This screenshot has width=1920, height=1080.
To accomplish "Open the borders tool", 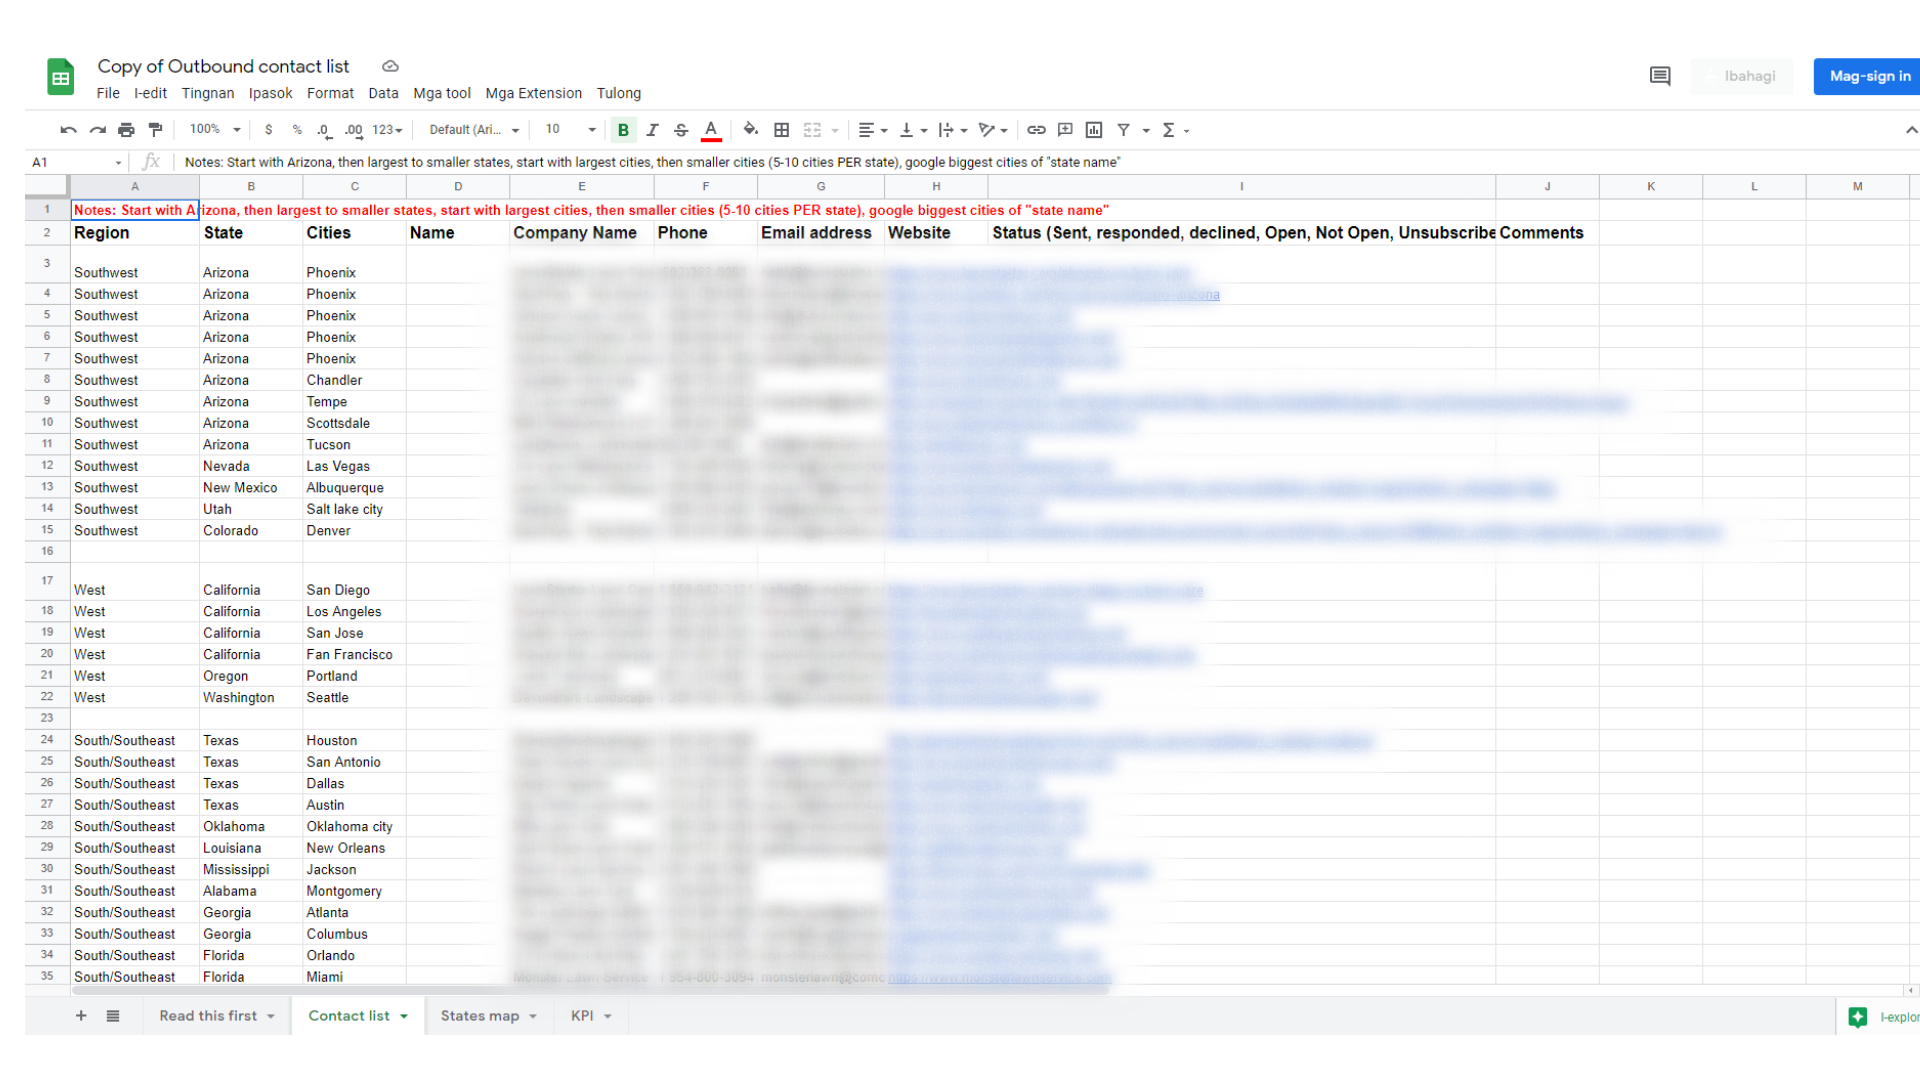I will (x=782, y=130).
